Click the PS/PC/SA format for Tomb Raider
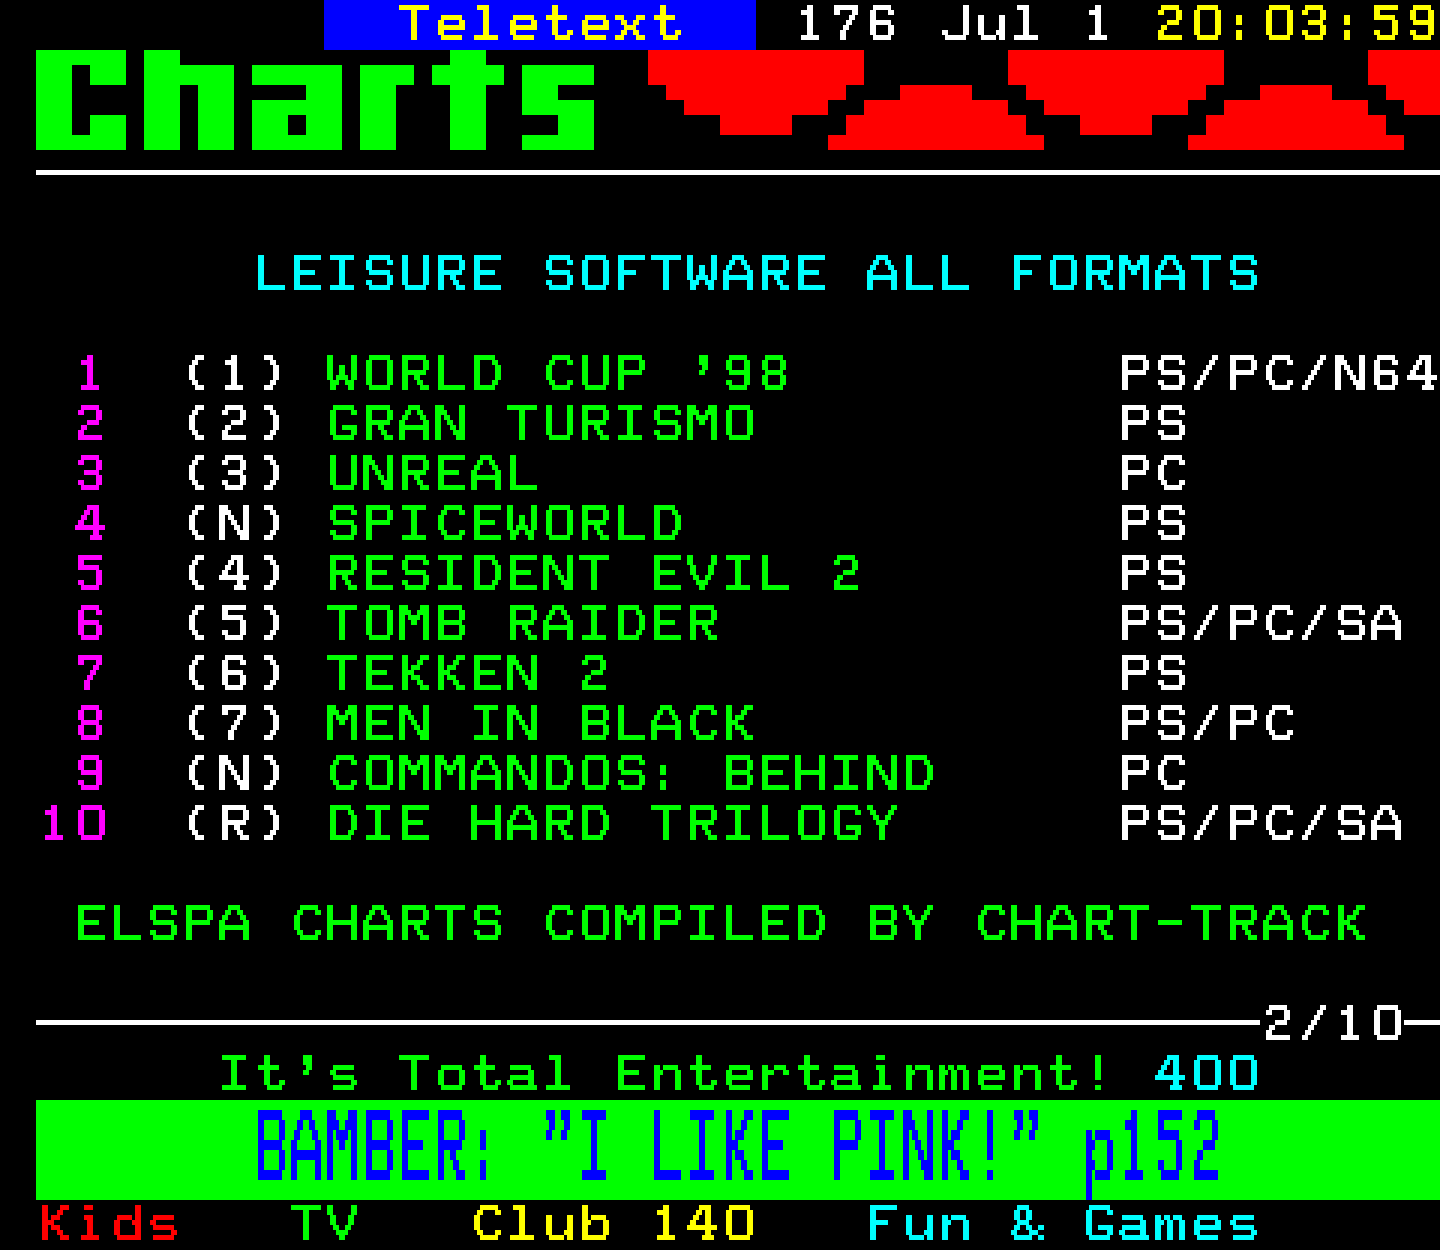1440x1250 pixels. [x=1261, y=624]
